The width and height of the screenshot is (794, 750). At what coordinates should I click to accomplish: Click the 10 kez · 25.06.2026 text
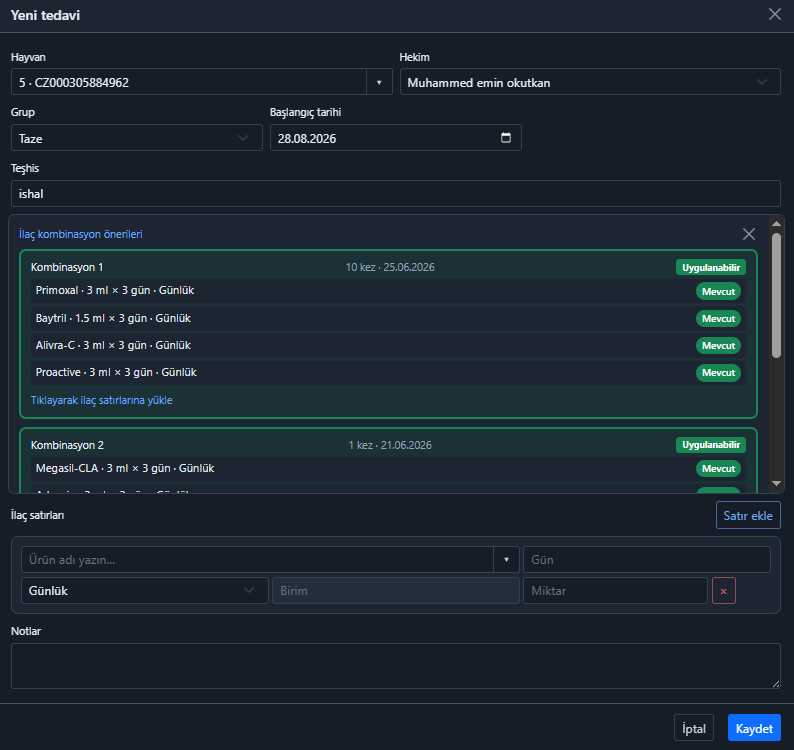(x=390, y=267)
